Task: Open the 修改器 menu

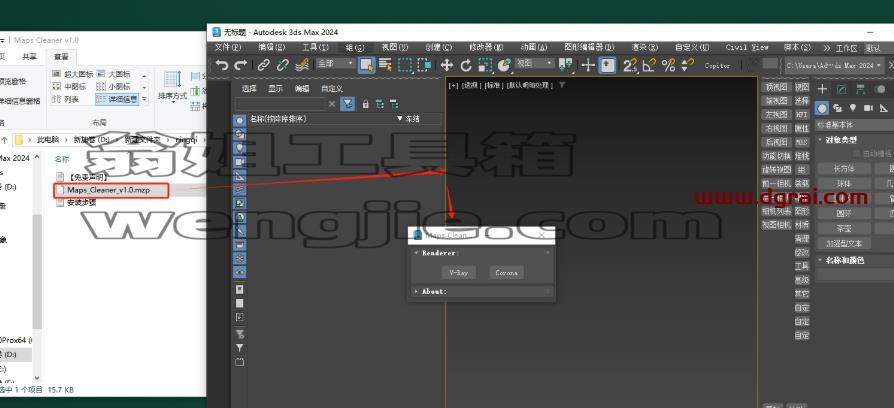Action: pos(486,47)
